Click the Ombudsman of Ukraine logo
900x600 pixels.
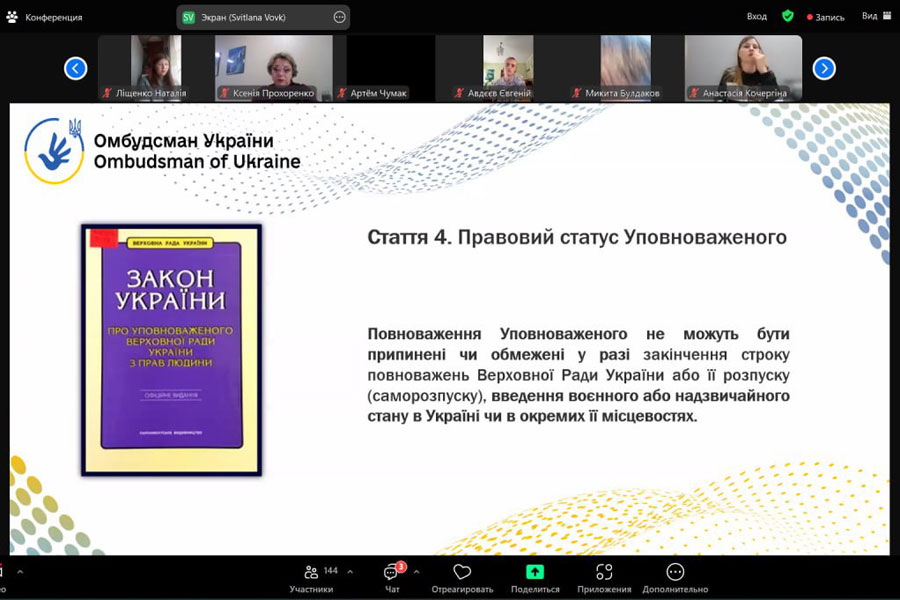point(54,150)
